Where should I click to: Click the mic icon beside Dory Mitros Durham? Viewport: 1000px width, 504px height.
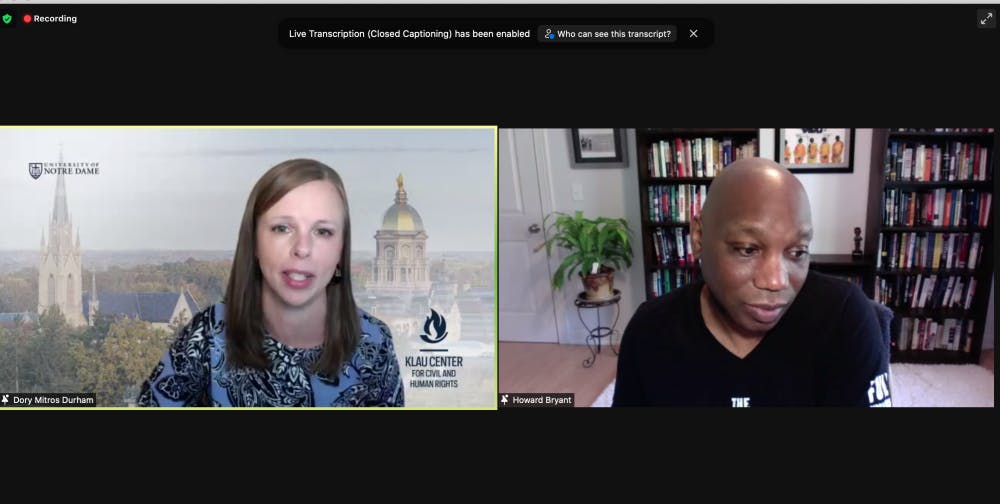[6, 400]
